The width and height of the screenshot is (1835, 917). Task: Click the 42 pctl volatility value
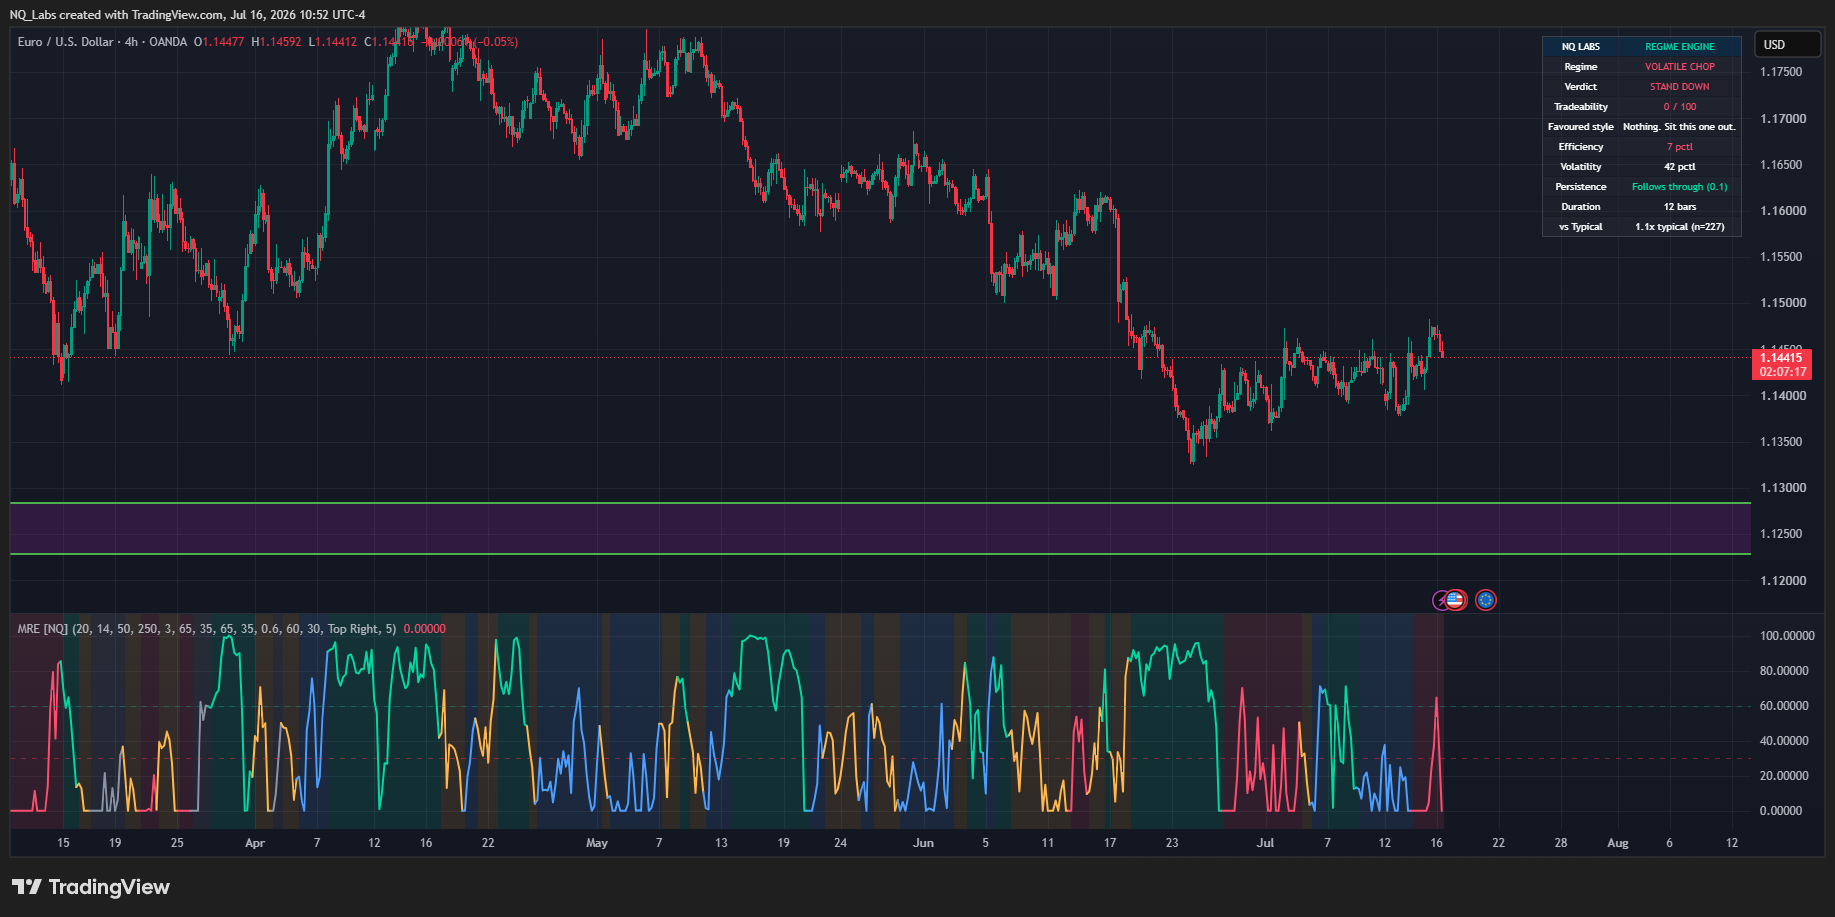pos(1680,167)
